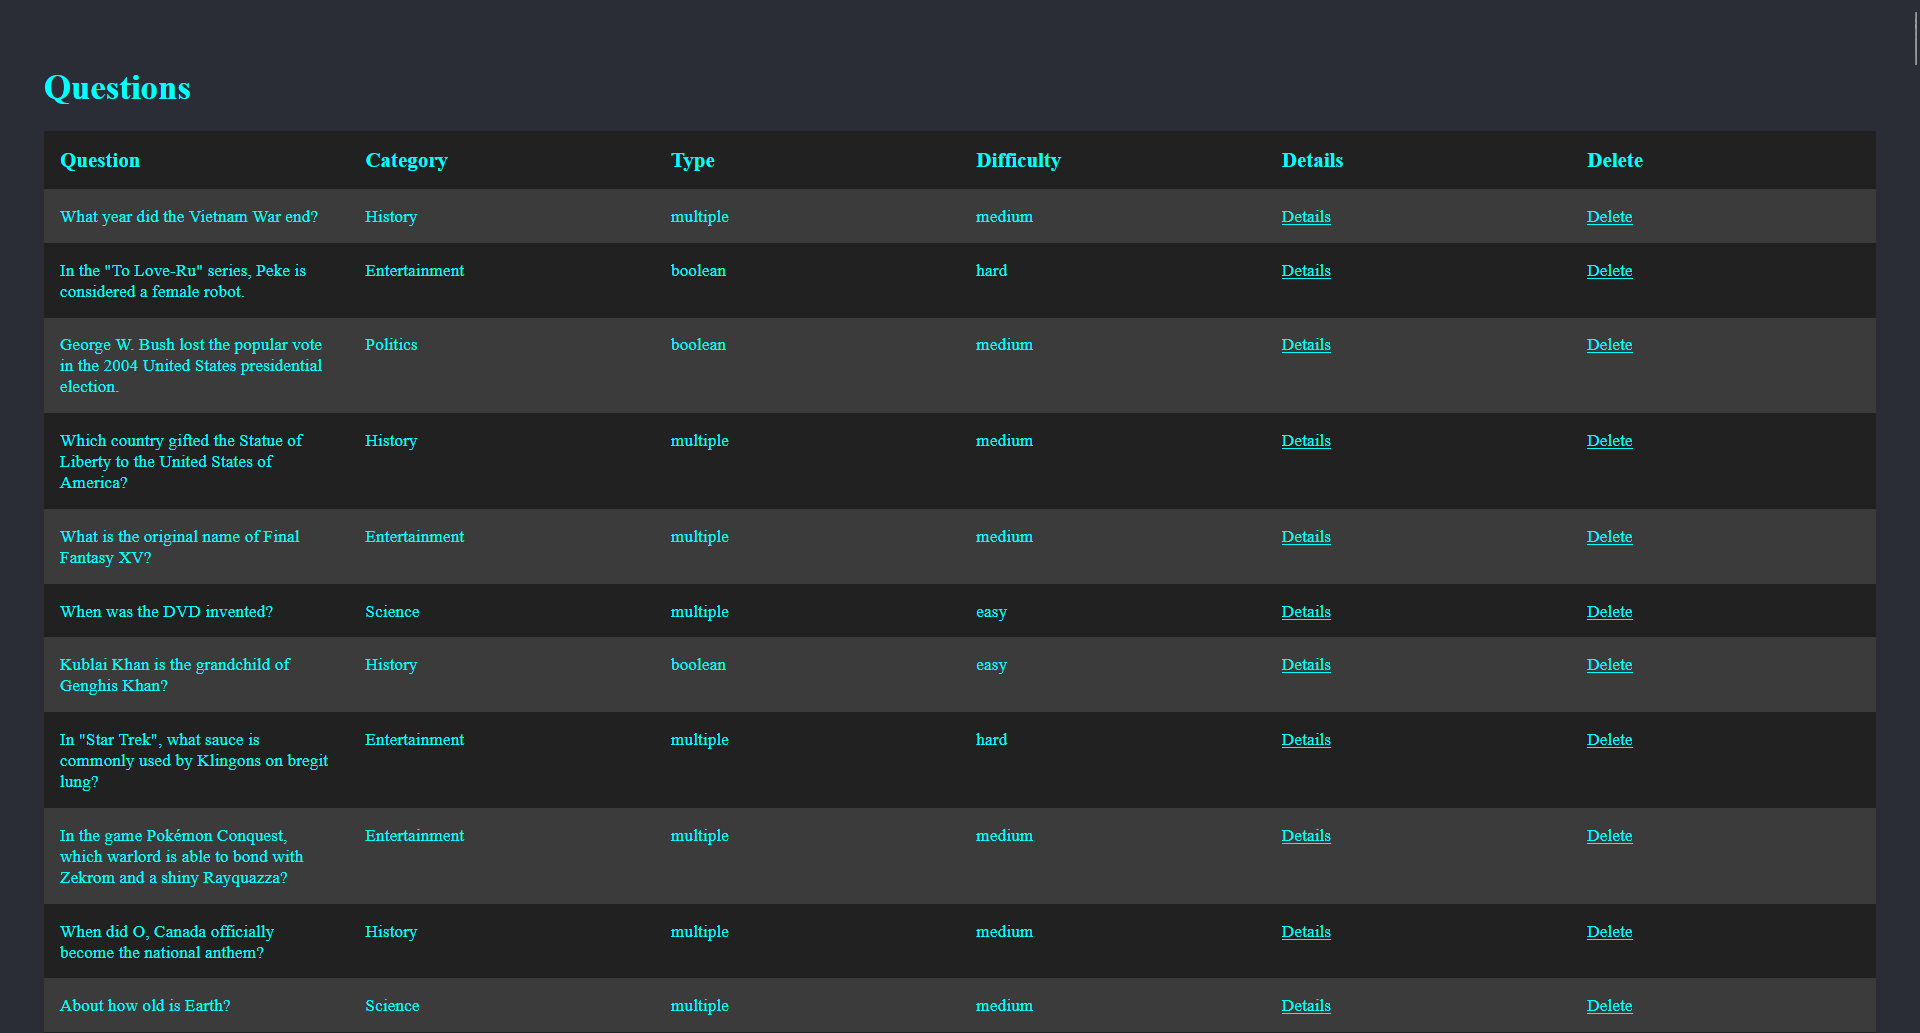Open Details for Vietnam War question
Image resolution: width=1920 pixels, height=1033 pixels.
click(1305, 217)
